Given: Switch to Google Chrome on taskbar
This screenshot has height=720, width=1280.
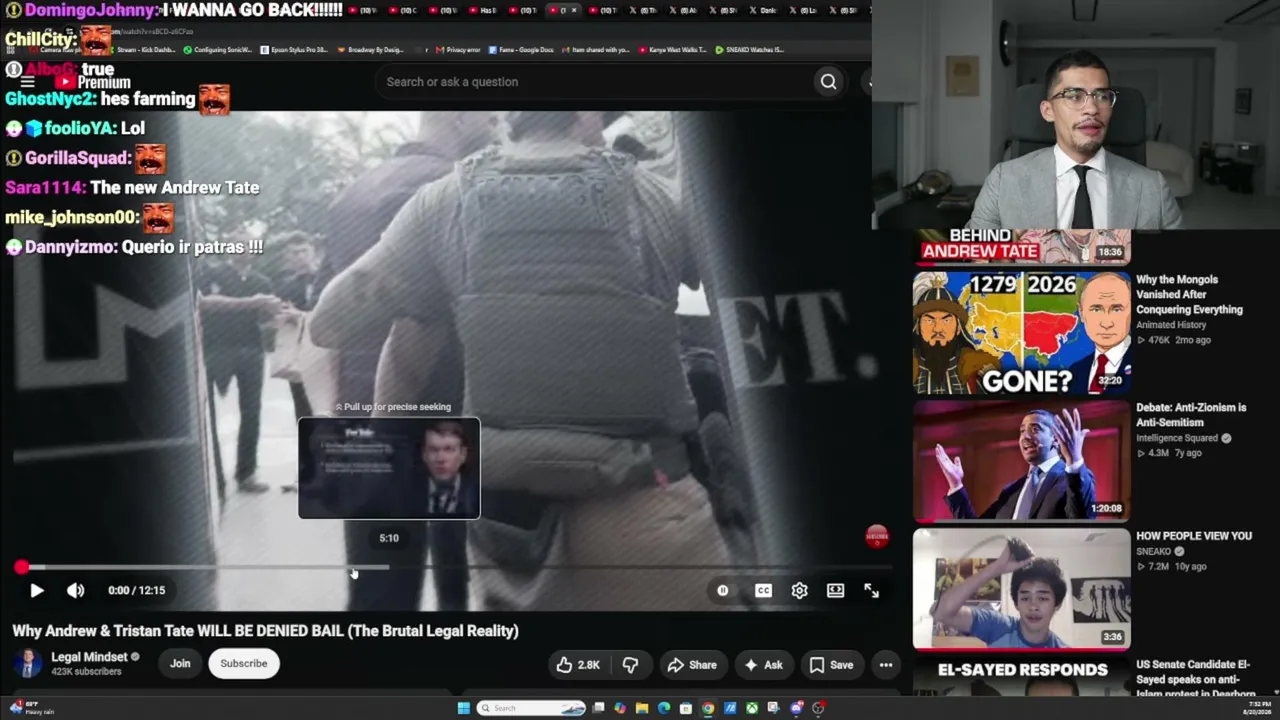Looking at the screenshot, I should (708, 708).
